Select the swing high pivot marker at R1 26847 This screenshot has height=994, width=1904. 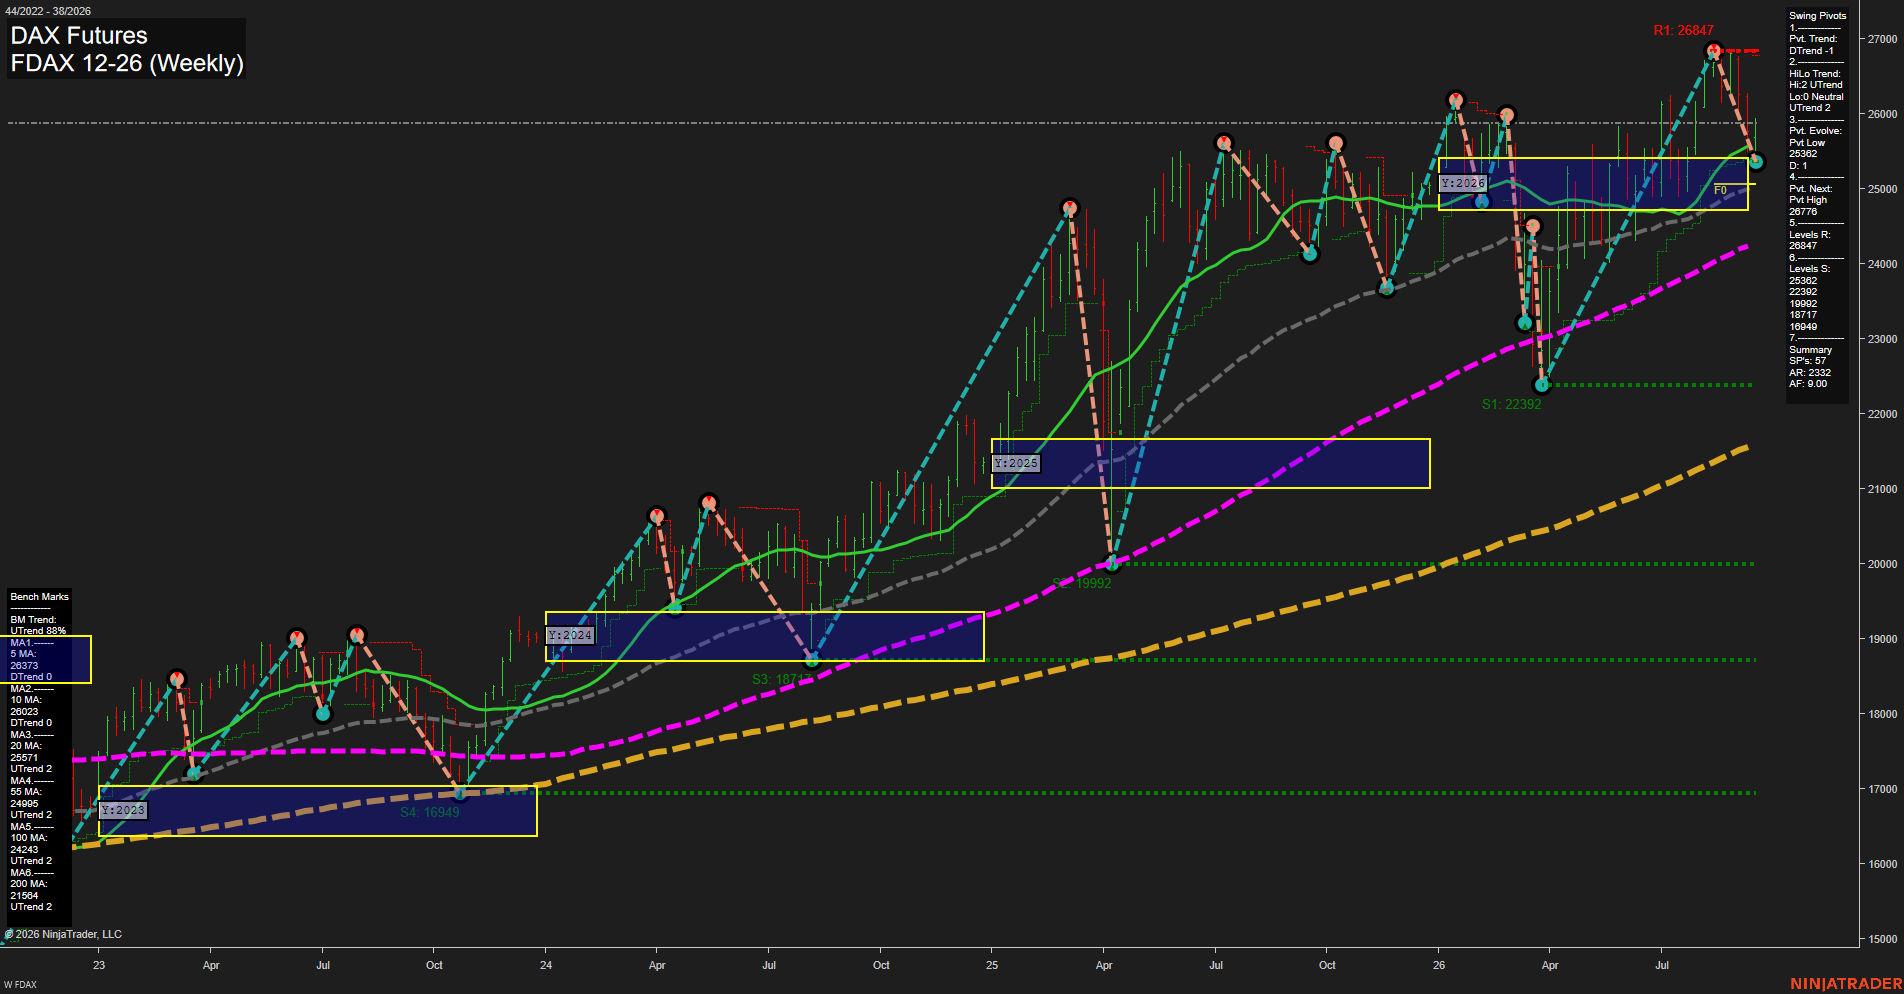coord(1713,50)
